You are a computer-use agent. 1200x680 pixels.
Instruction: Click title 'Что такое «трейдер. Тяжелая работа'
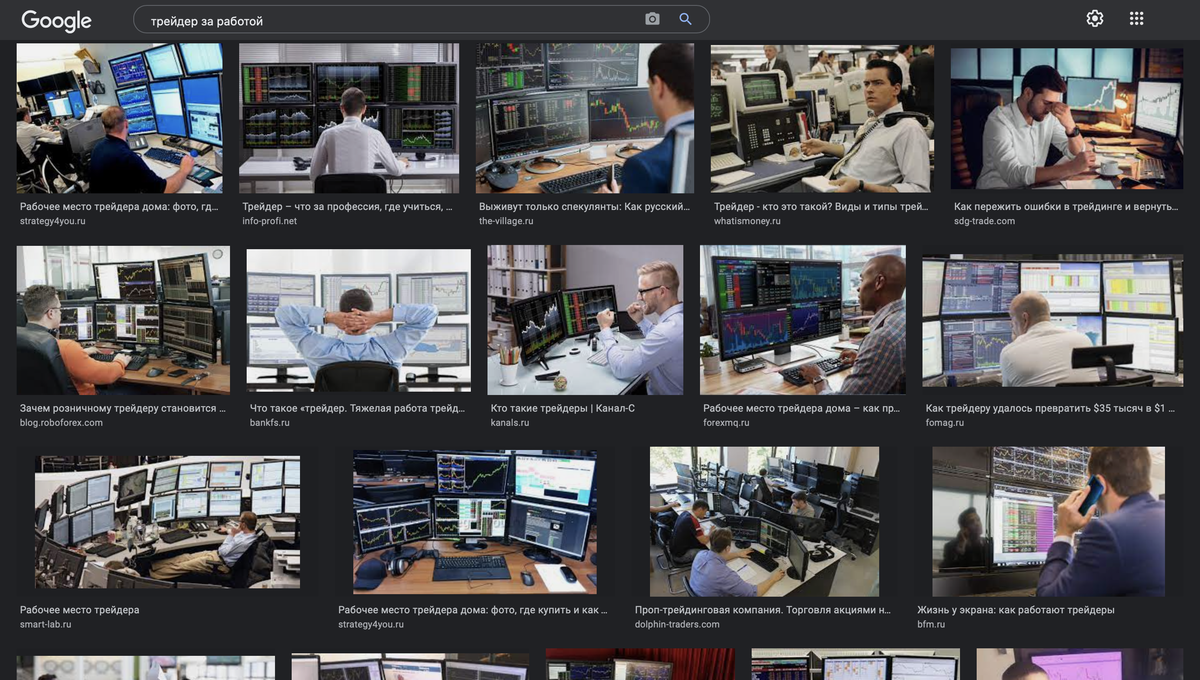pyautogui.click(x=357, y=409)
